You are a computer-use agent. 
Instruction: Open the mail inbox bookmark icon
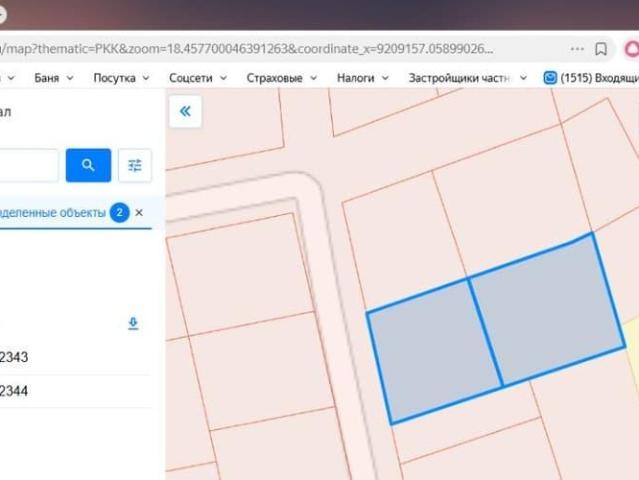coord(550,77)
